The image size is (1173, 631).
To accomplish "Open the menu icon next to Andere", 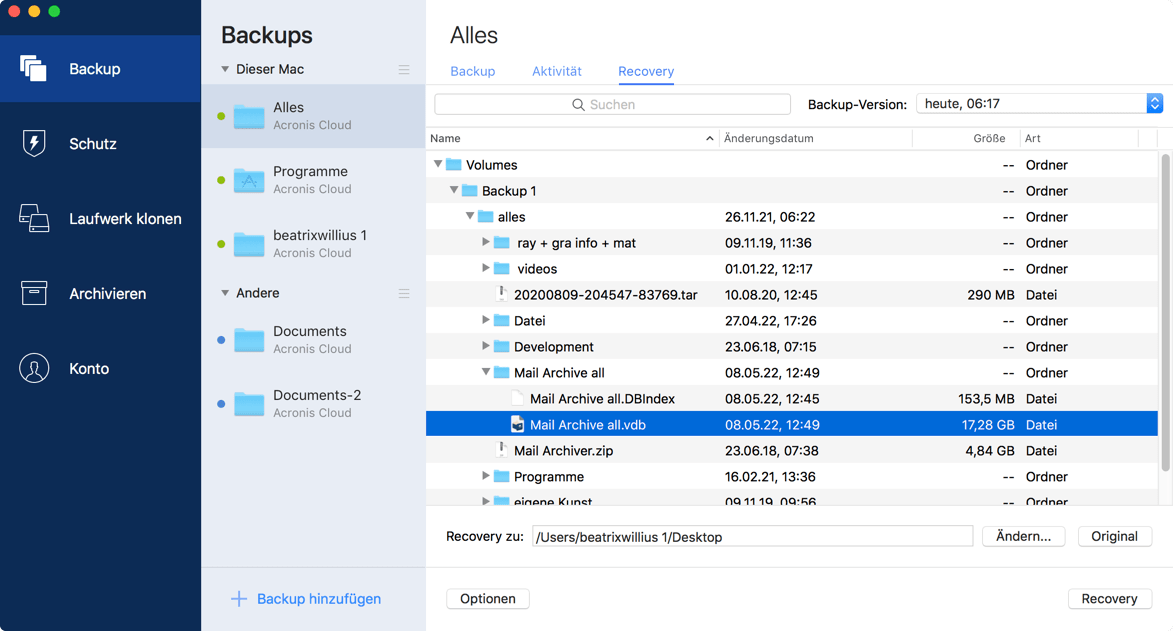I will coord(404,294).
